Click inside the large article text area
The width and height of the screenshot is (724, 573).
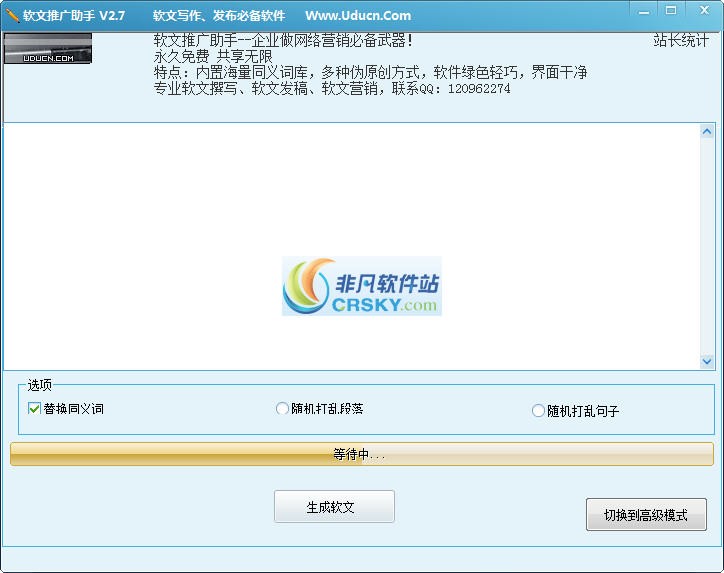pos(352,246)
